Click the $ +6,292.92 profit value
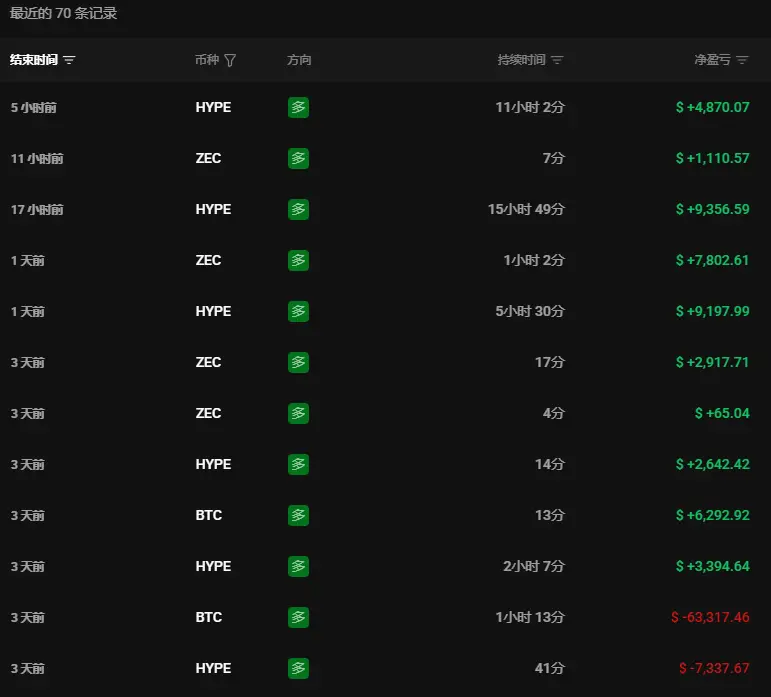Image resolution: width=771 pixels, height=697 pixels. (712, 515)
